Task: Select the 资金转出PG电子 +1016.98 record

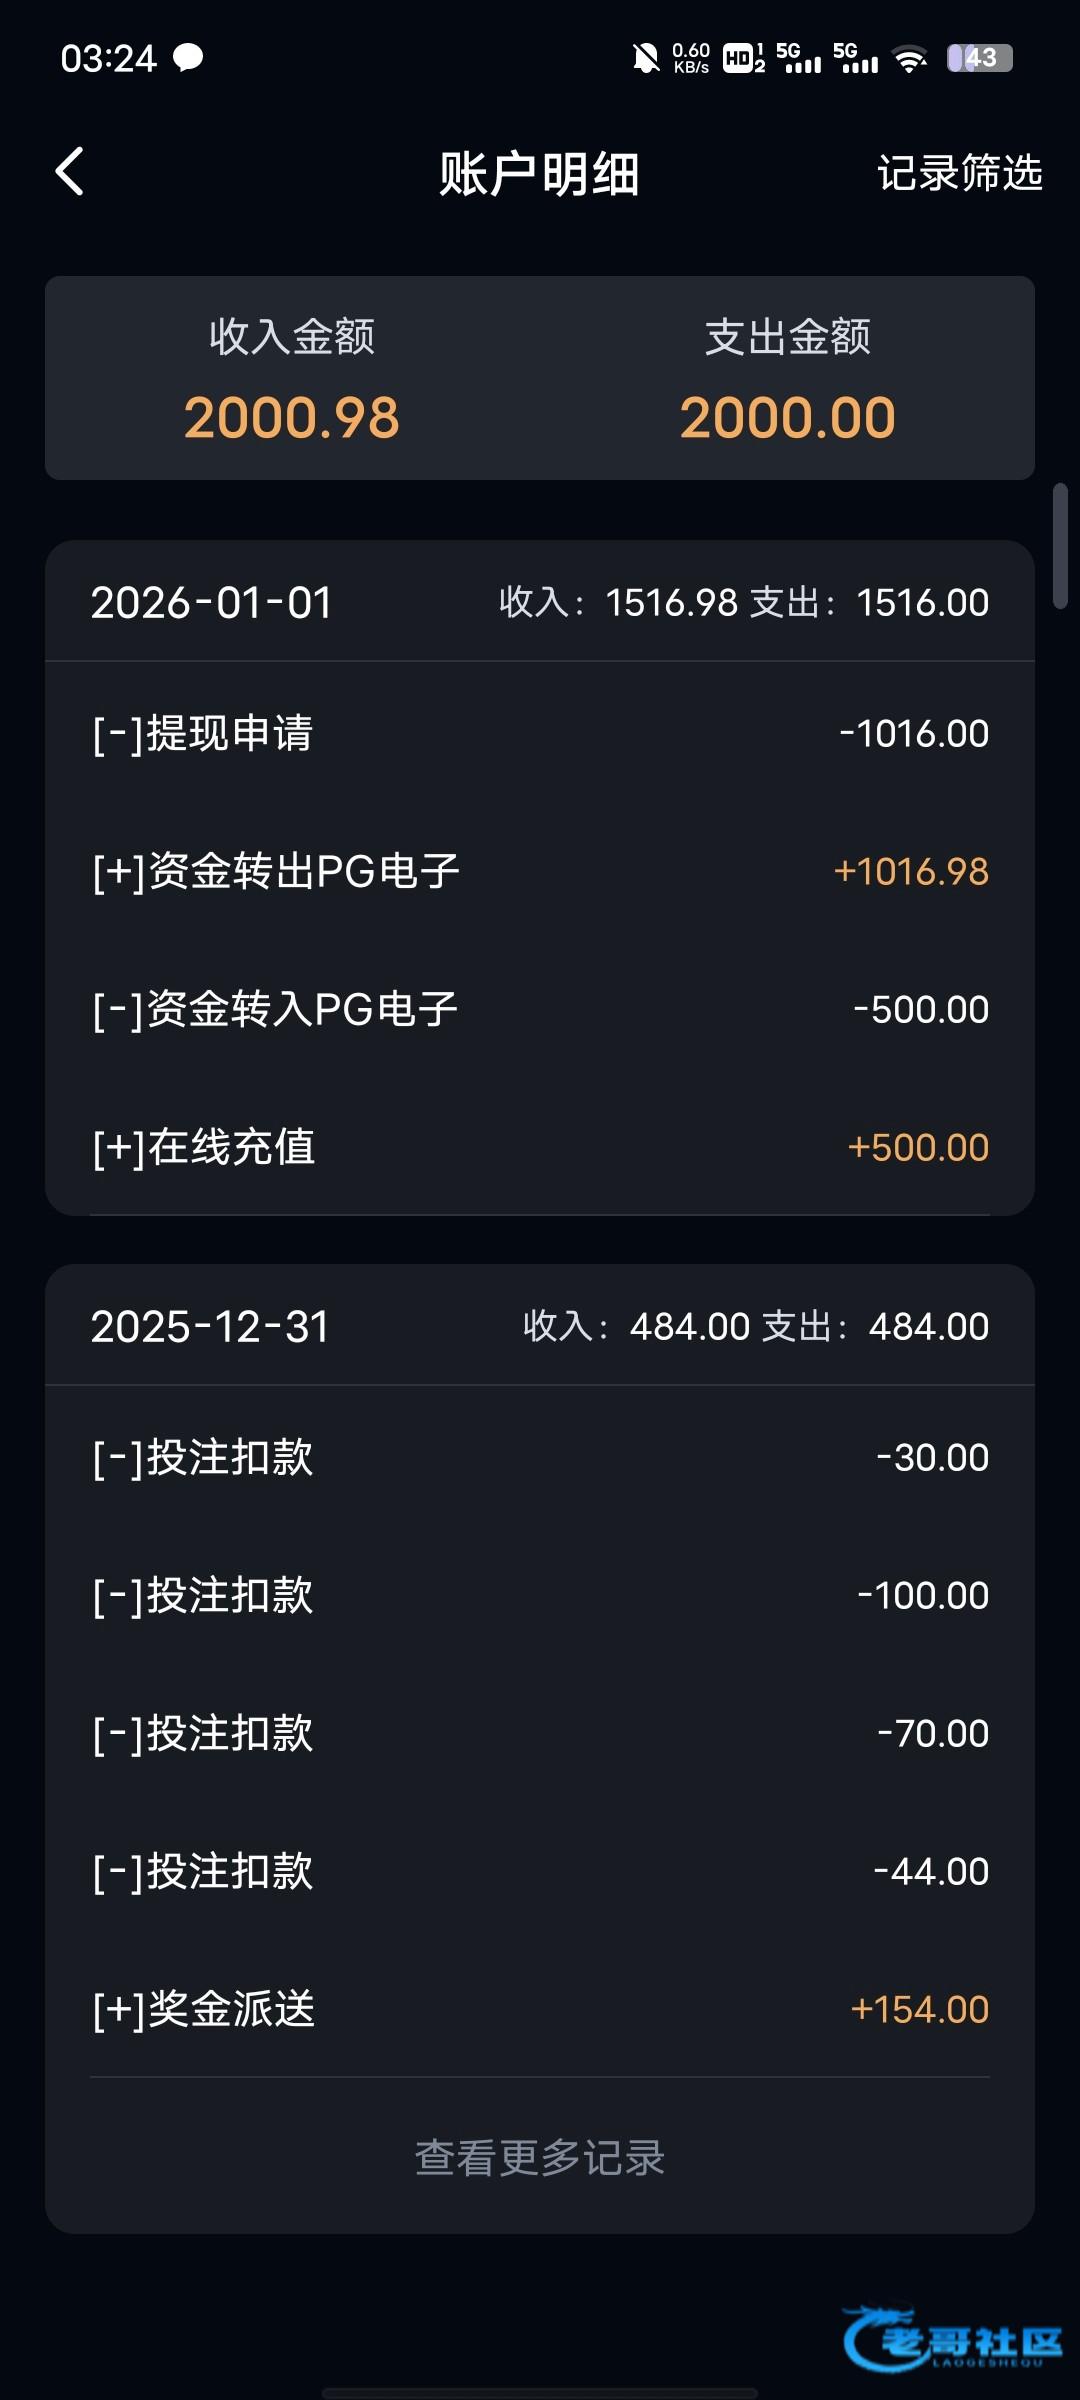Action: [x=540, y=871]
